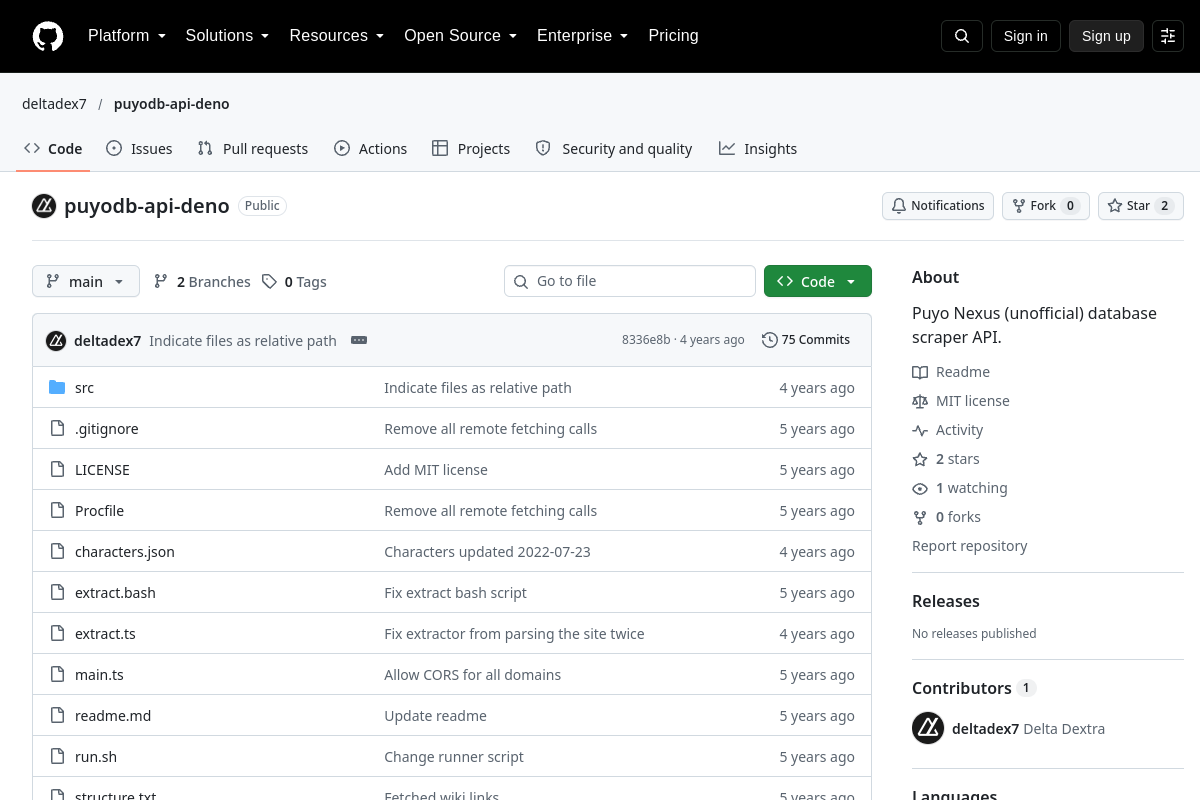Expand the Solutions menu
This screenshot has width=1200, height=800.
[x=228, y=36]
